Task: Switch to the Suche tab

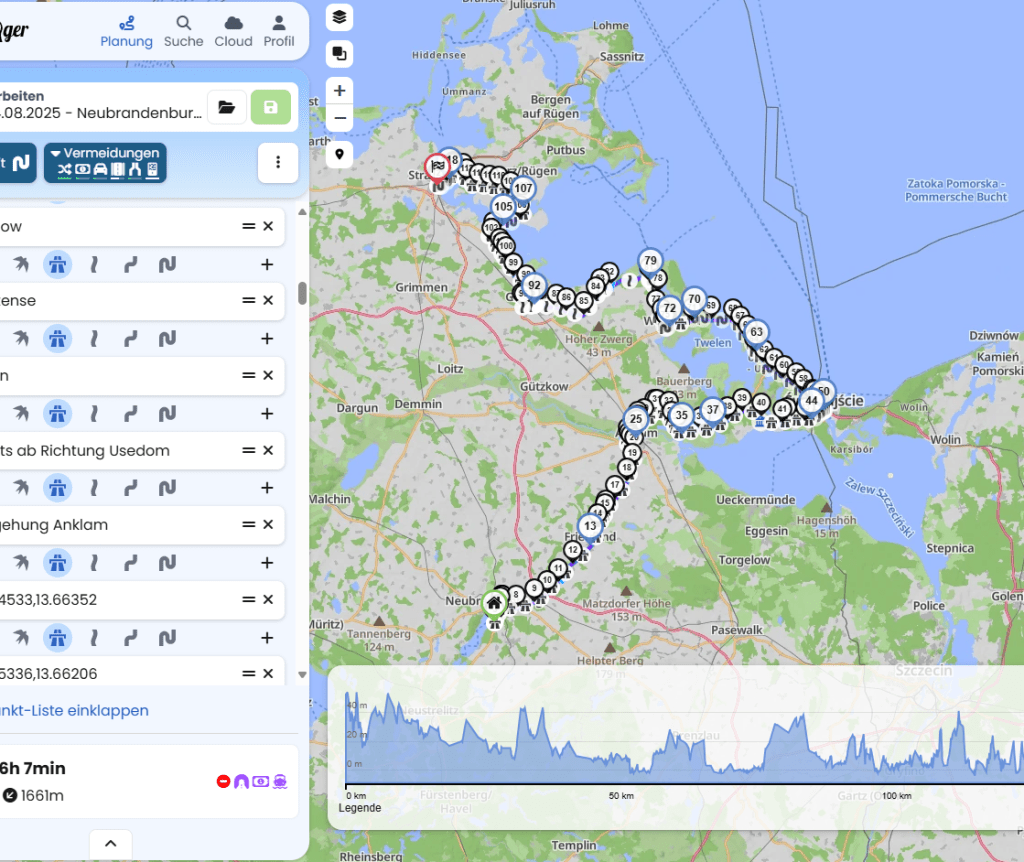Action: [183, 31]
